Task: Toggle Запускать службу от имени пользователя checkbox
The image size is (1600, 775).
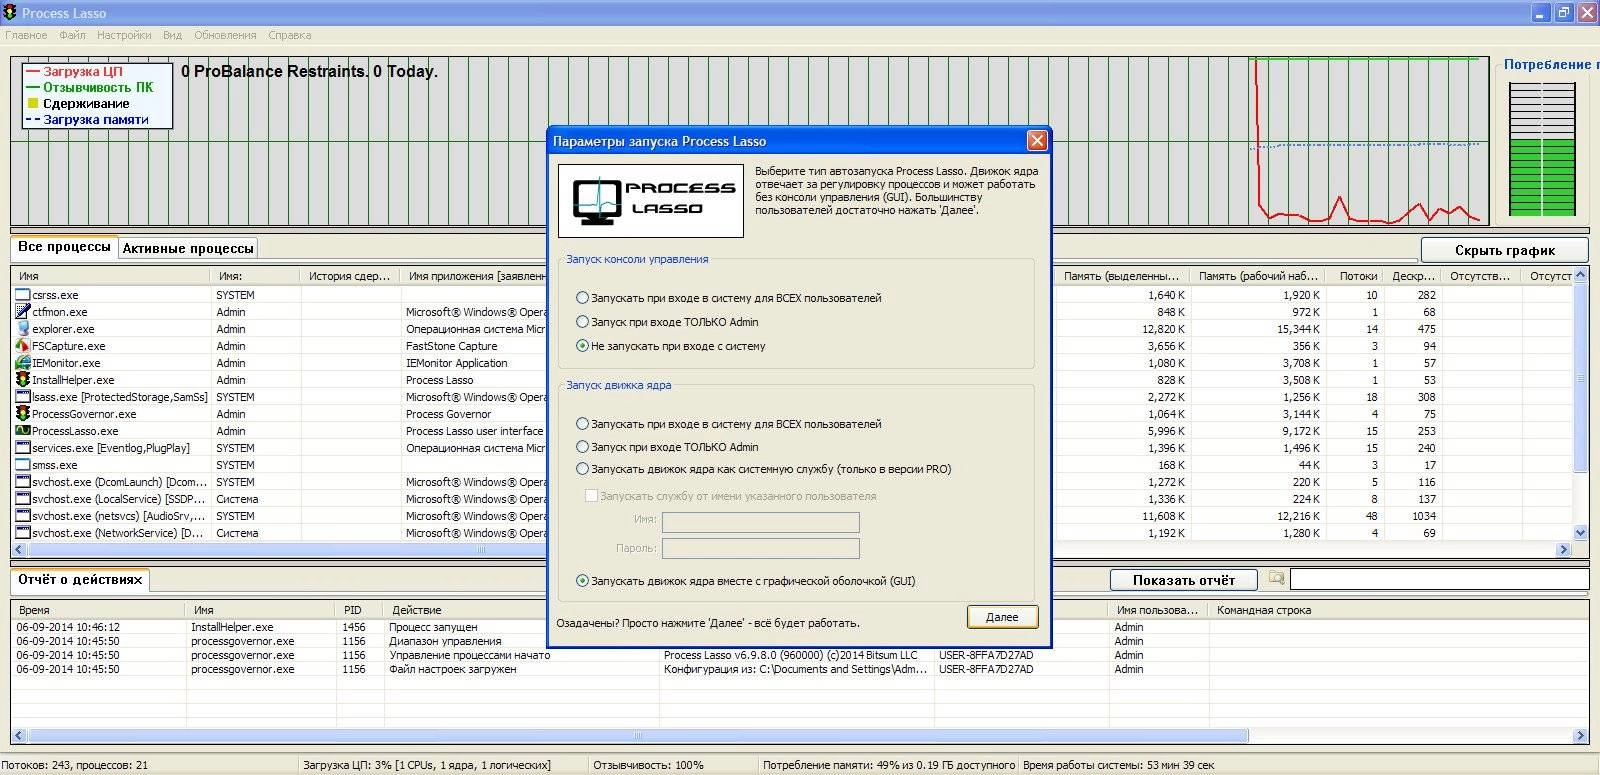Action: [591, 496]
